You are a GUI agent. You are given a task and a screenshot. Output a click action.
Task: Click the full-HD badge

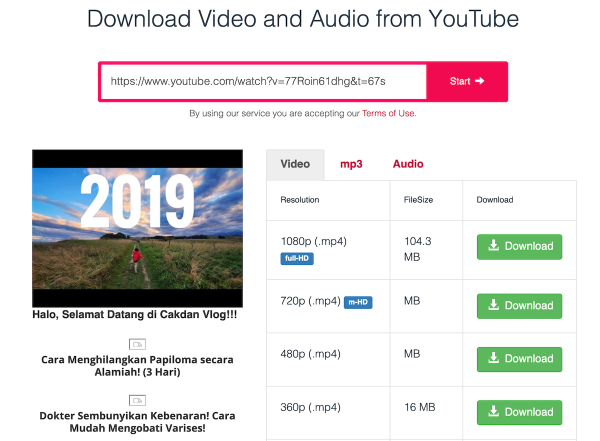[297, 258]
